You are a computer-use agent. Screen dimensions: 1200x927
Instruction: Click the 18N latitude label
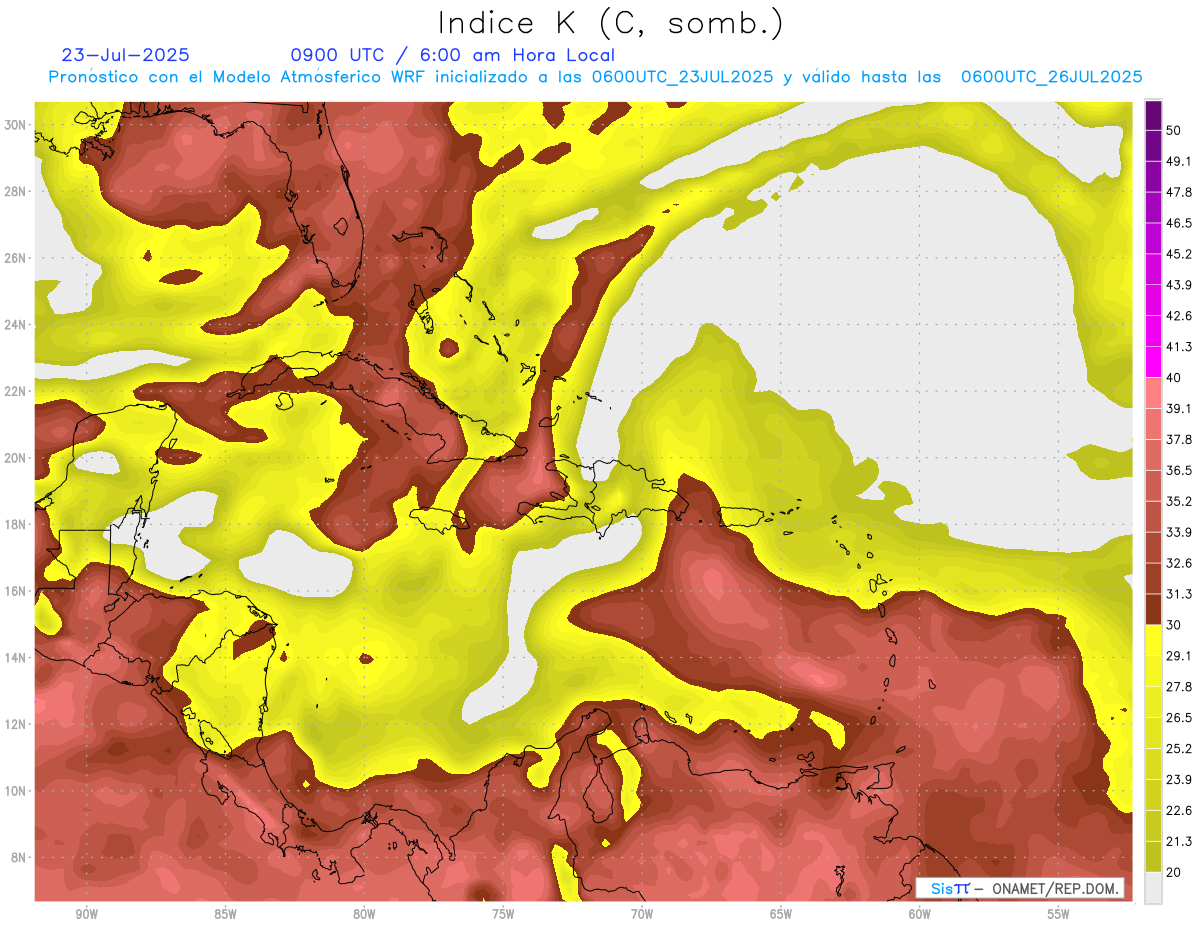[x=15, y=525]
